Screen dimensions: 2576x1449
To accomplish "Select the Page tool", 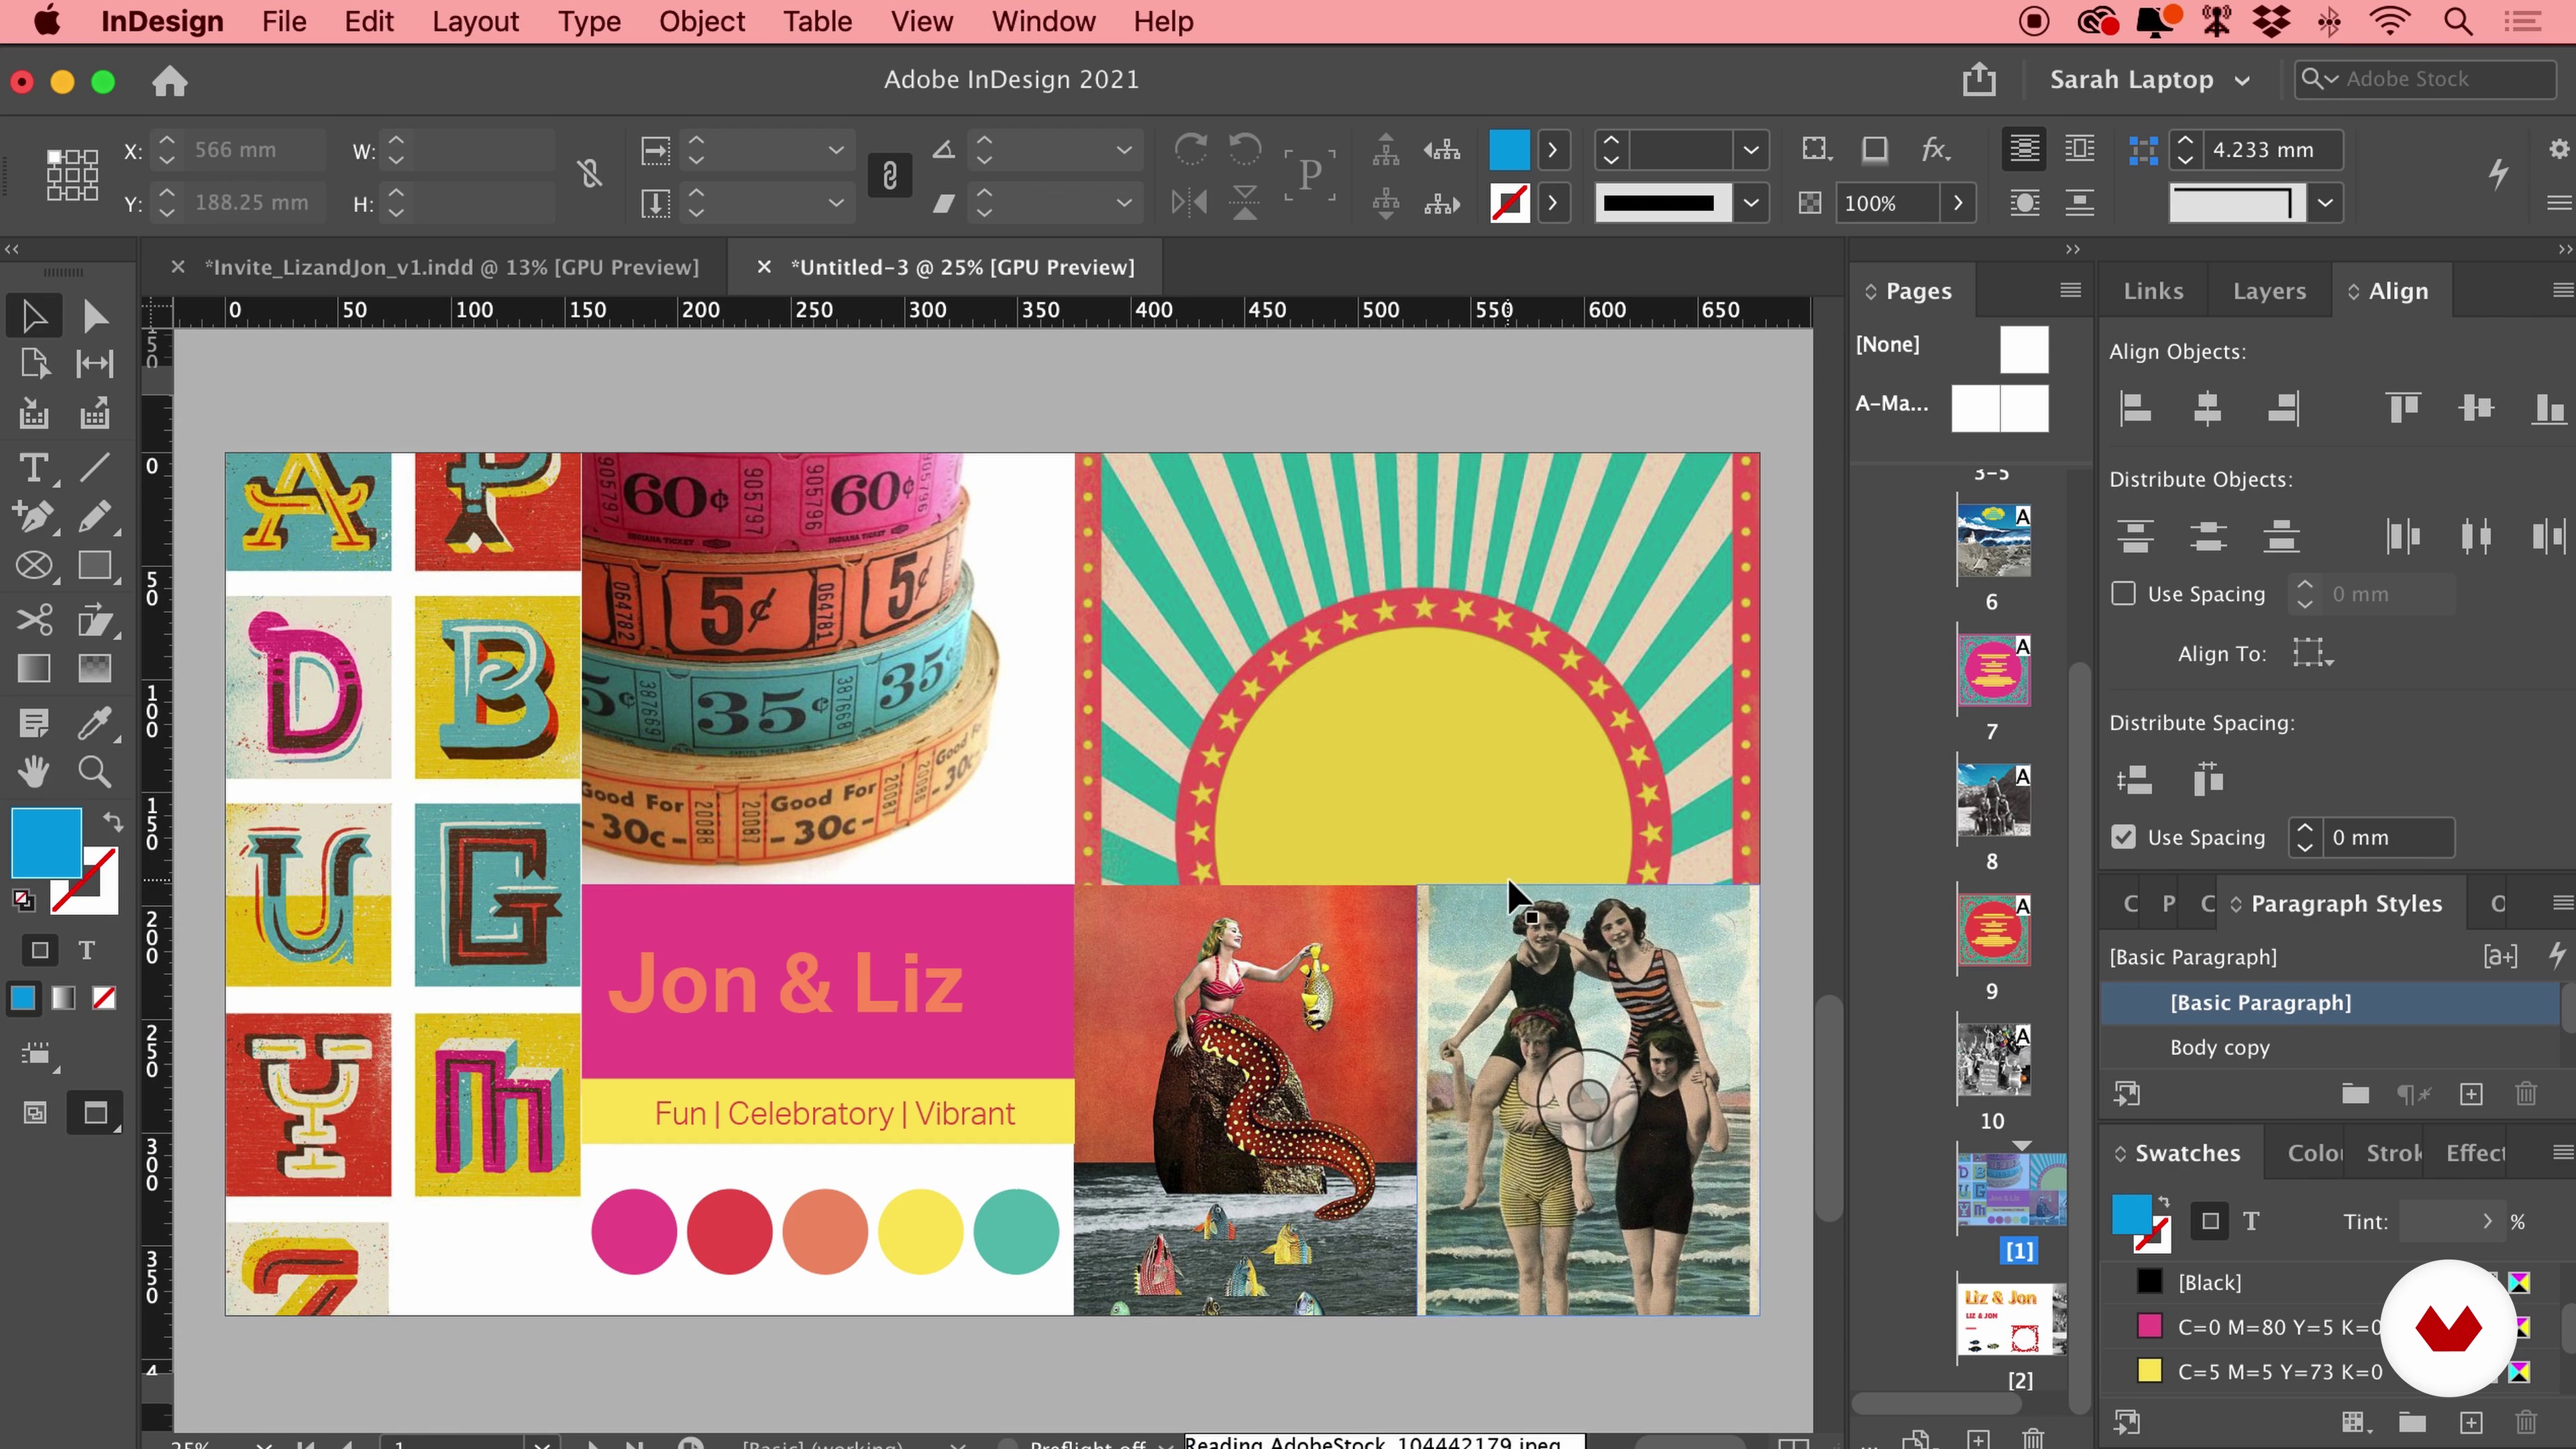I will [x=34, y=364].
